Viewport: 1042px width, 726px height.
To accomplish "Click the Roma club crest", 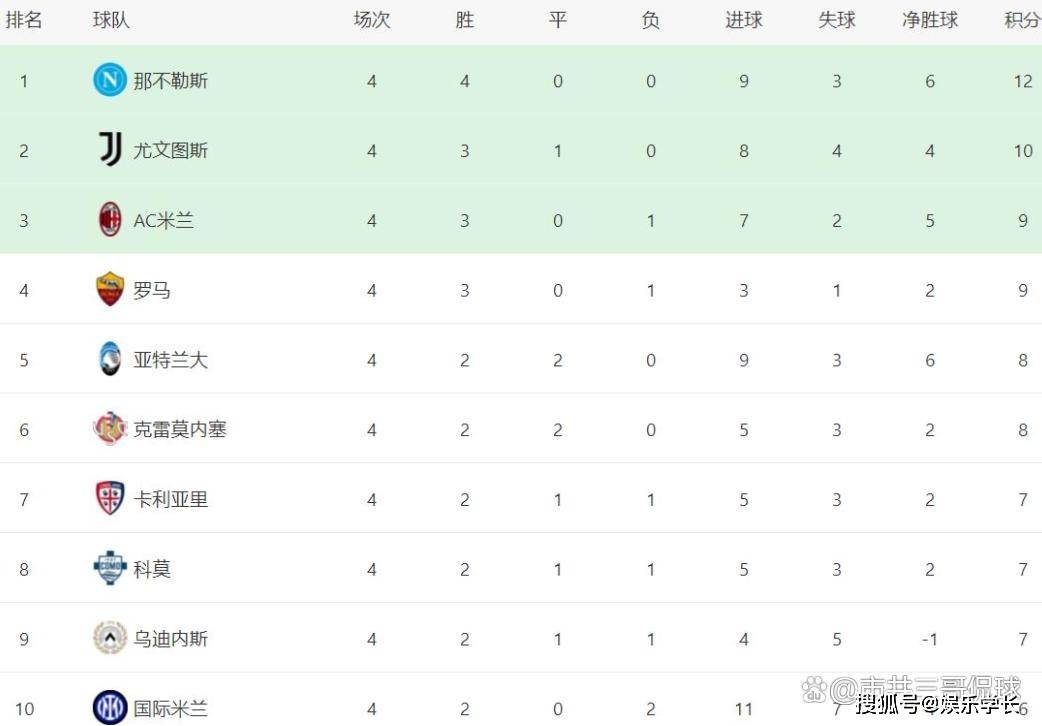I will [109, 290].
